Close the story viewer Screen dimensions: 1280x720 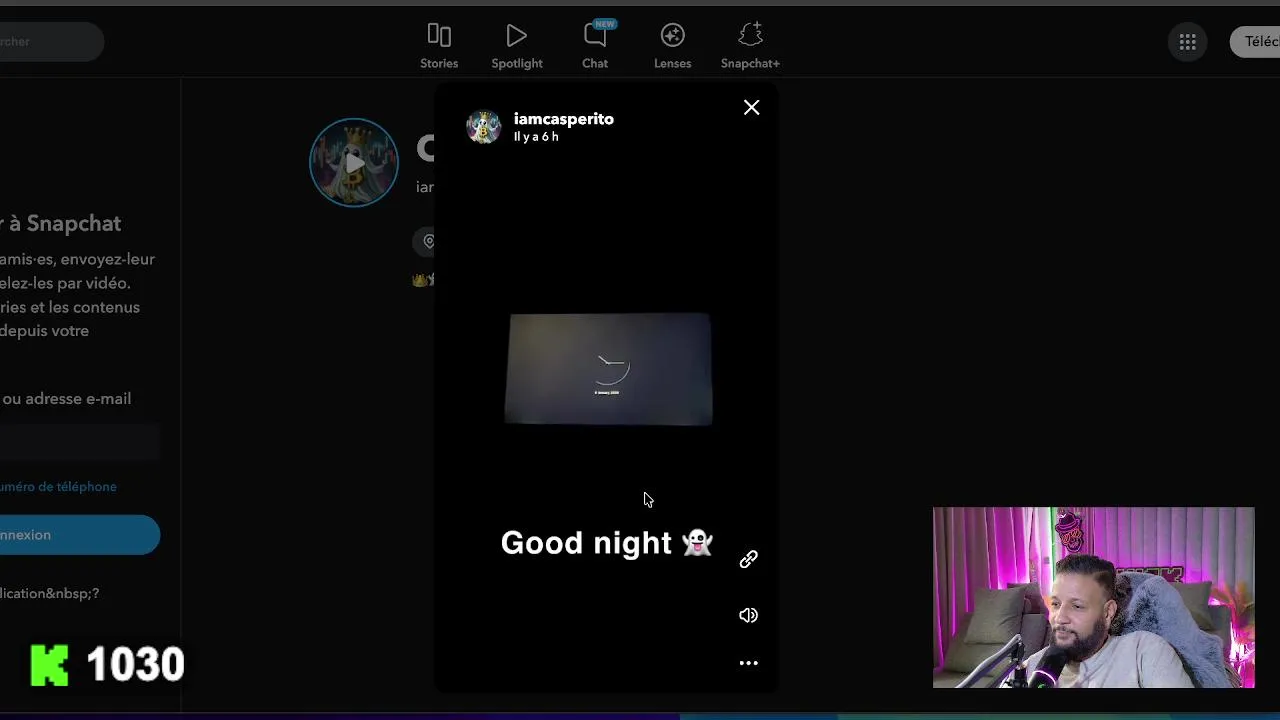(x=752, y=107)
